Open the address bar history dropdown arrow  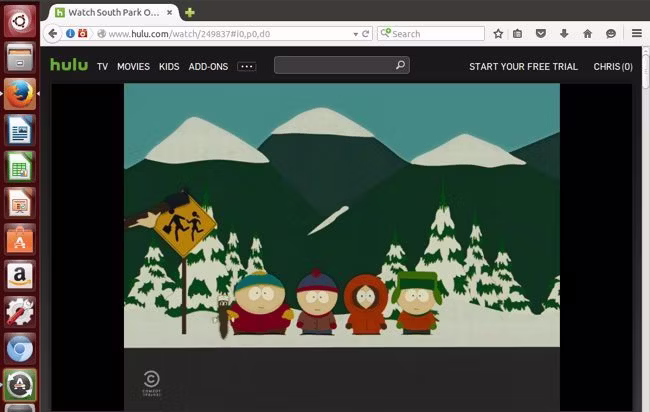coord(355,34)
